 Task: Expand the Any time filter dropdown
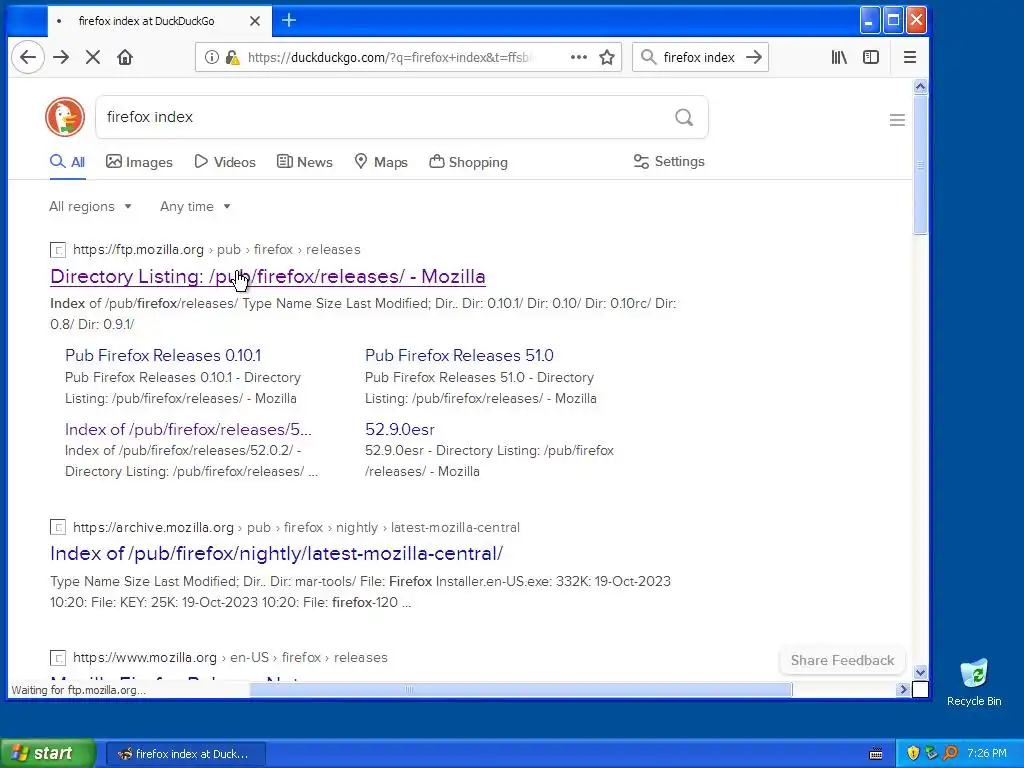point(195,206)
